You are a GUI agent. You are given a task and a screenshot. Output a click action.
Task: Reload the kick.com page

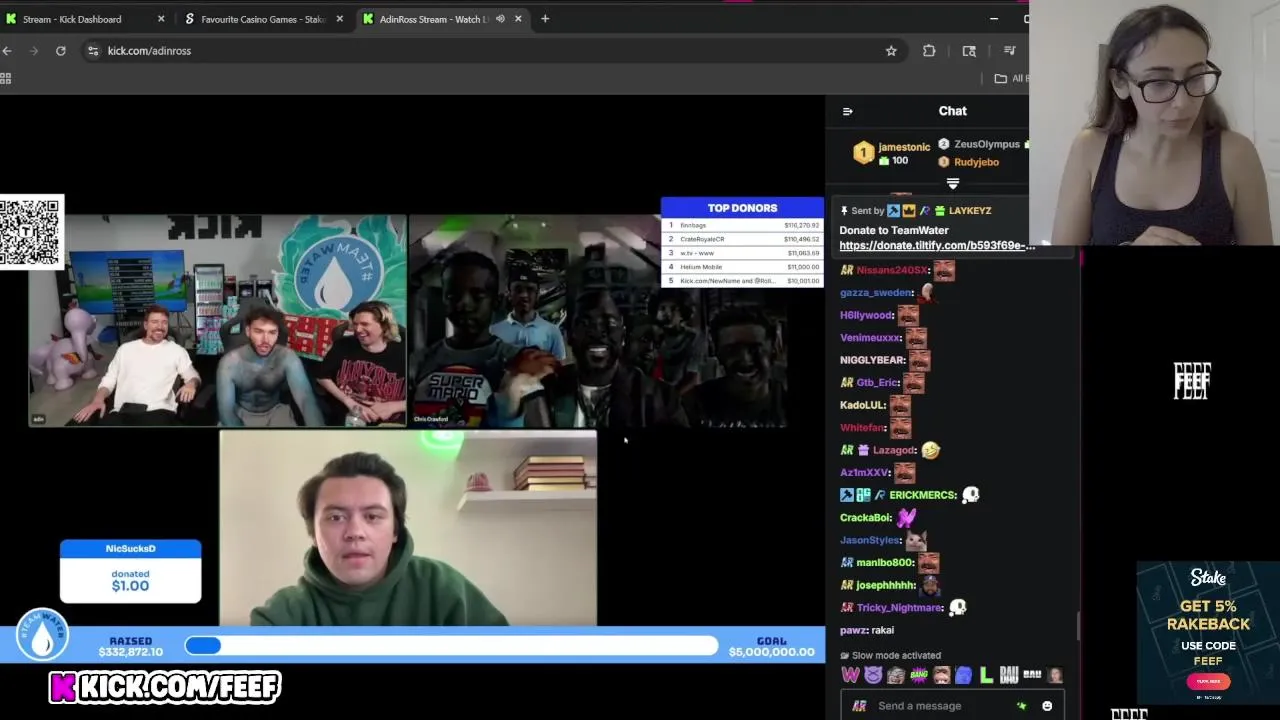tap(61, 51)
